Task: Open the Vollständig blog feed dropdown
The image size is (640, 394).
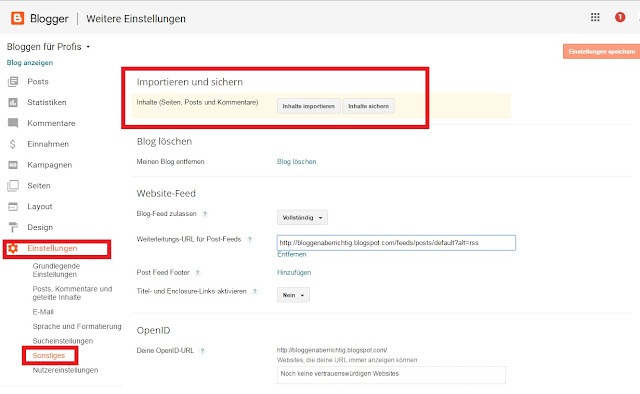Action: click(302, 218)
